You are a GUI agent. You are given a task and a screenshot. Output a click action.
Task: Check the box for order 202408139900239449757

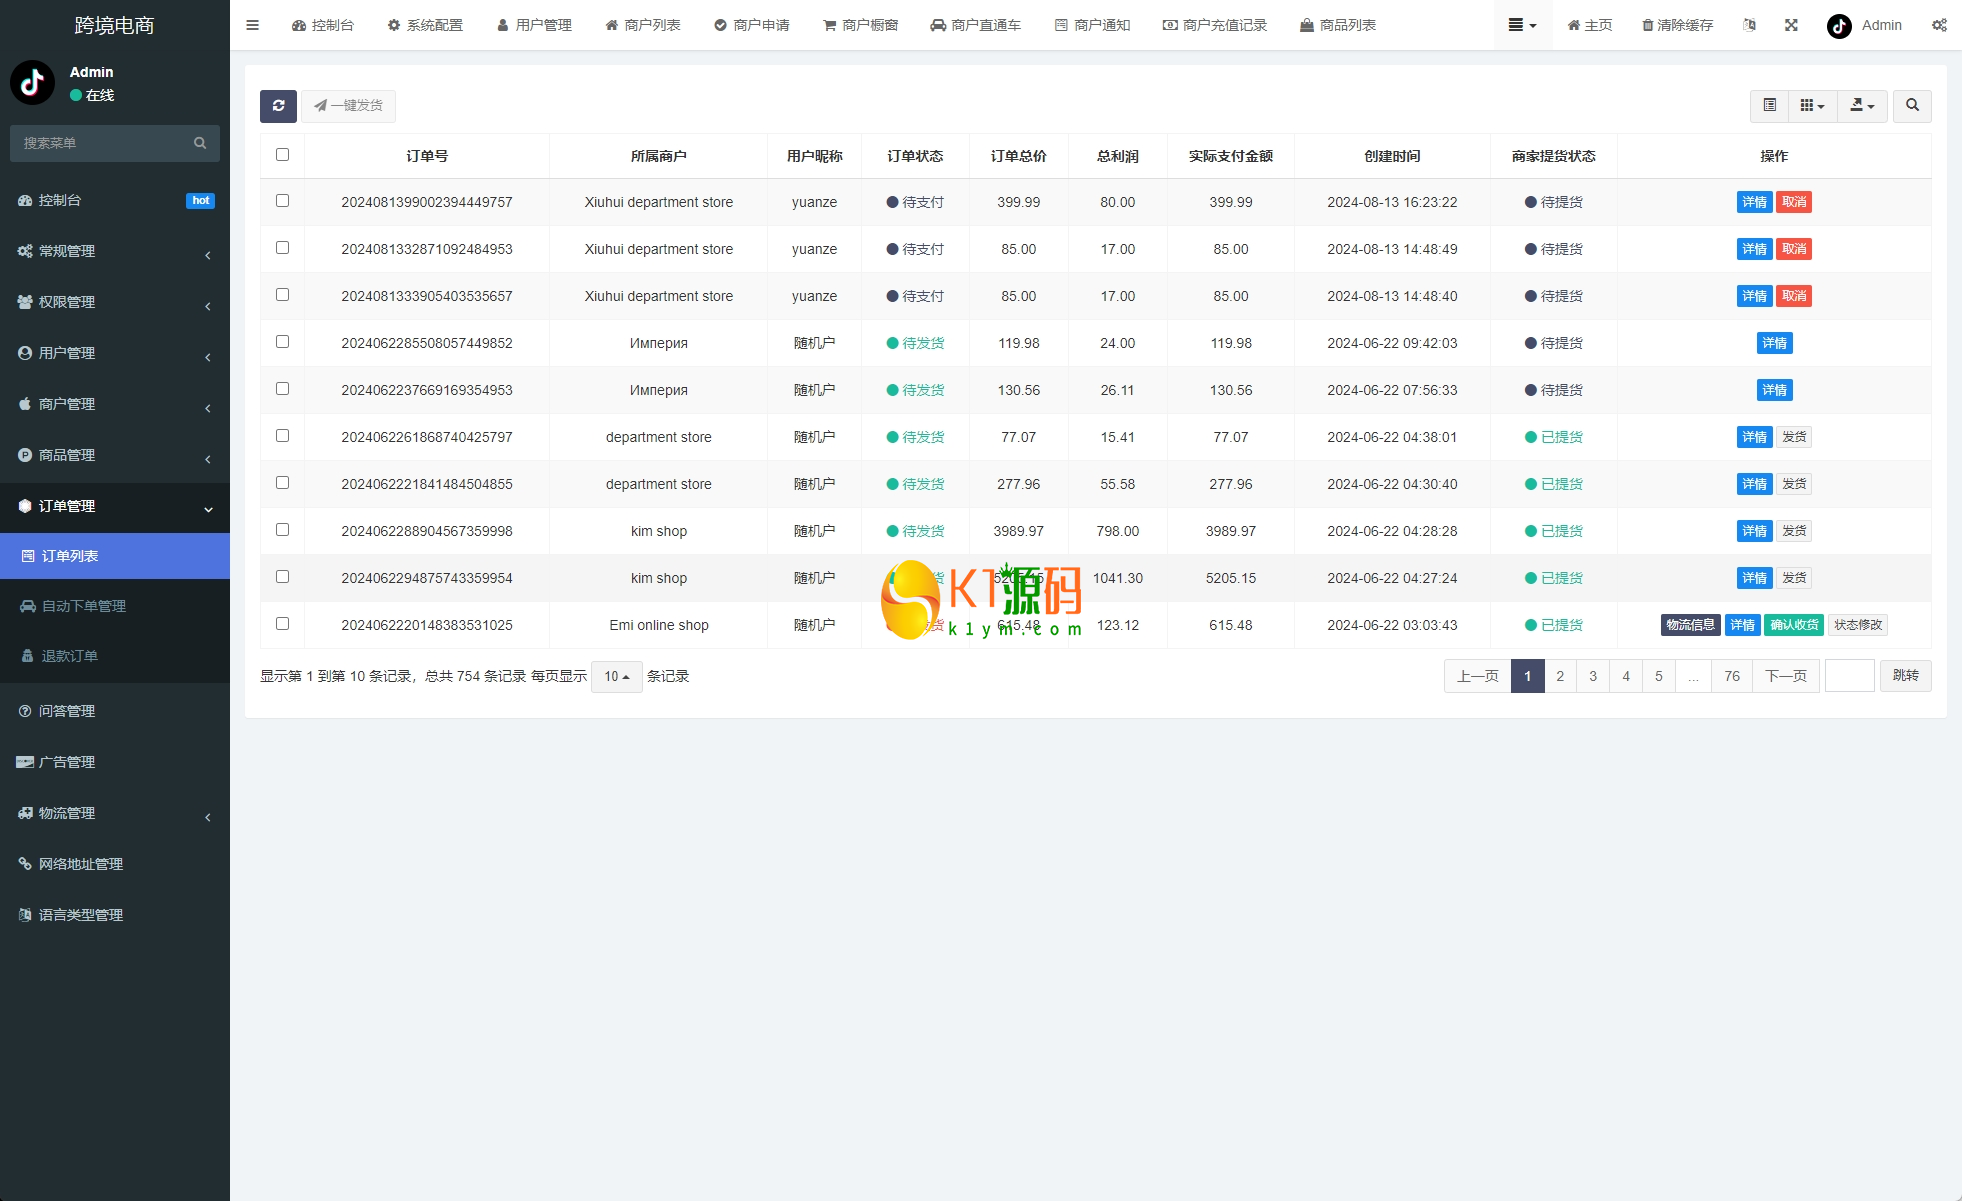tap(282, 200)
